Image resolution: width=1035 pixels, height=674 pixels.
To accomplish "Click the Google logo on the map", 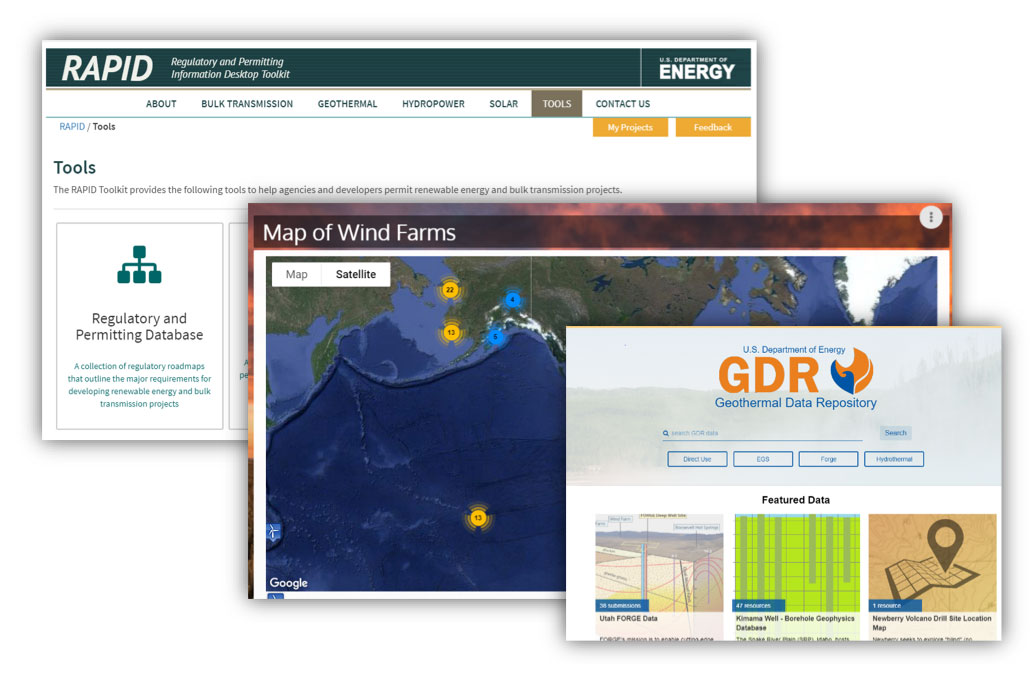I will click(287, 582).
